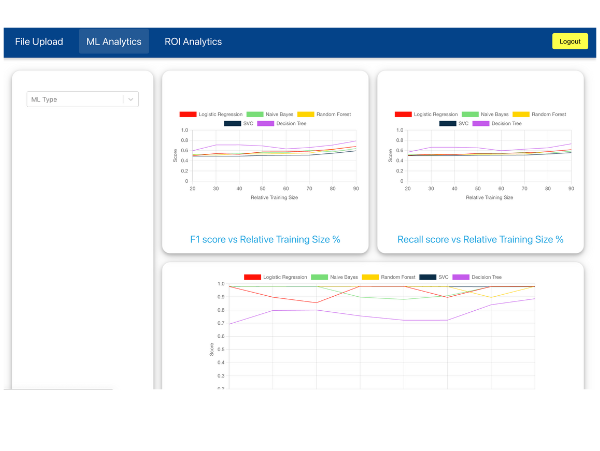Open the ROI Analytics tab
600x451 pixels.
point(193,42)
